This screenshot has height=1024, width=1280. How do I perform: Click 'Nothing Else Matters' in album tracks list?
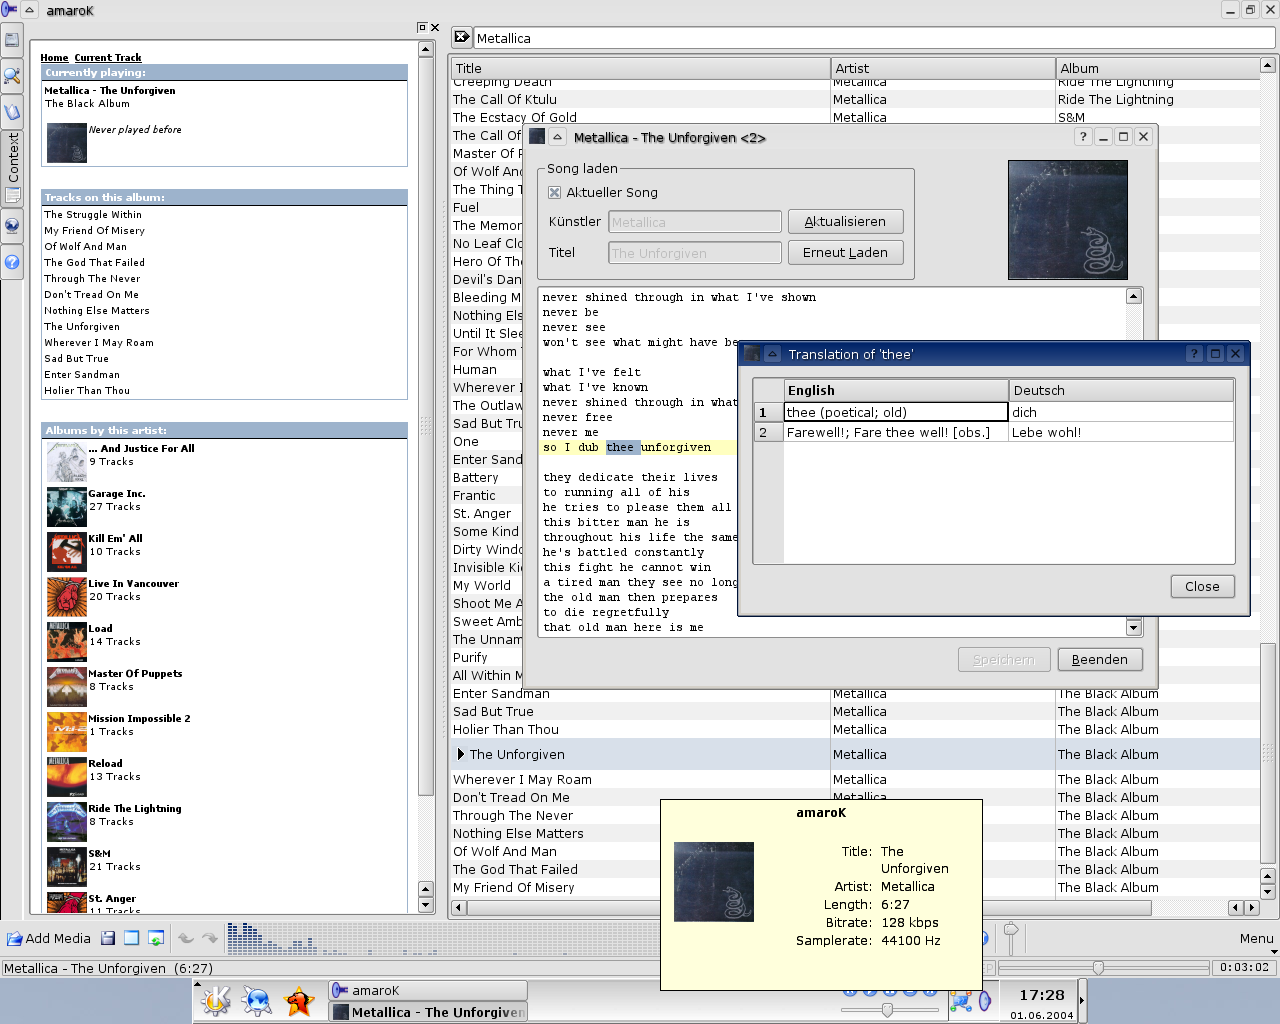click(x=96, y=311)
